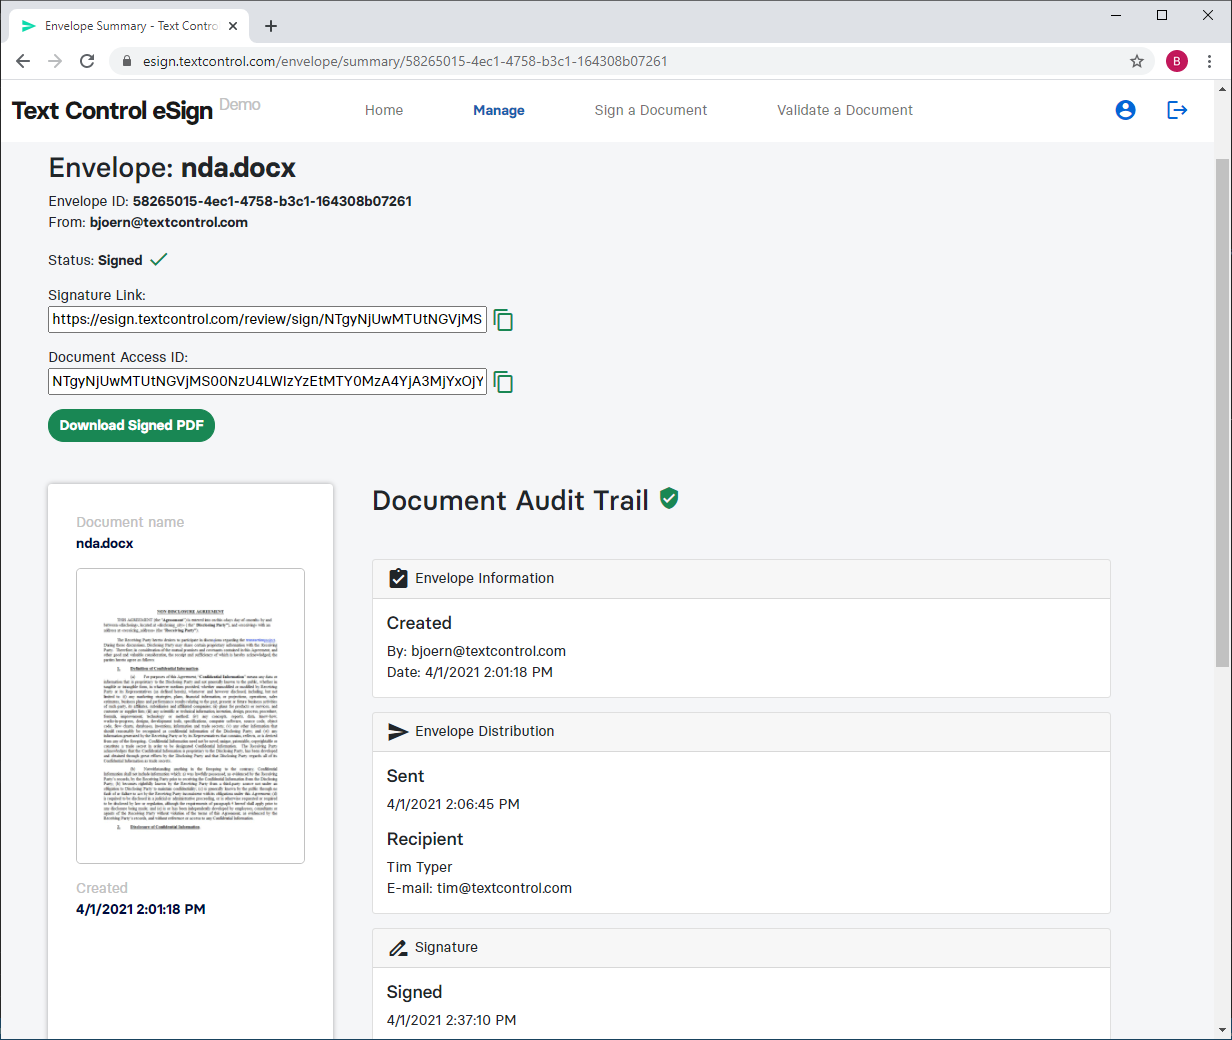This screenshot has width=1232, height=1040.
Task: Open the nda.docx document thumbnail
Action: pyautogui.click(x=190, y=716)
